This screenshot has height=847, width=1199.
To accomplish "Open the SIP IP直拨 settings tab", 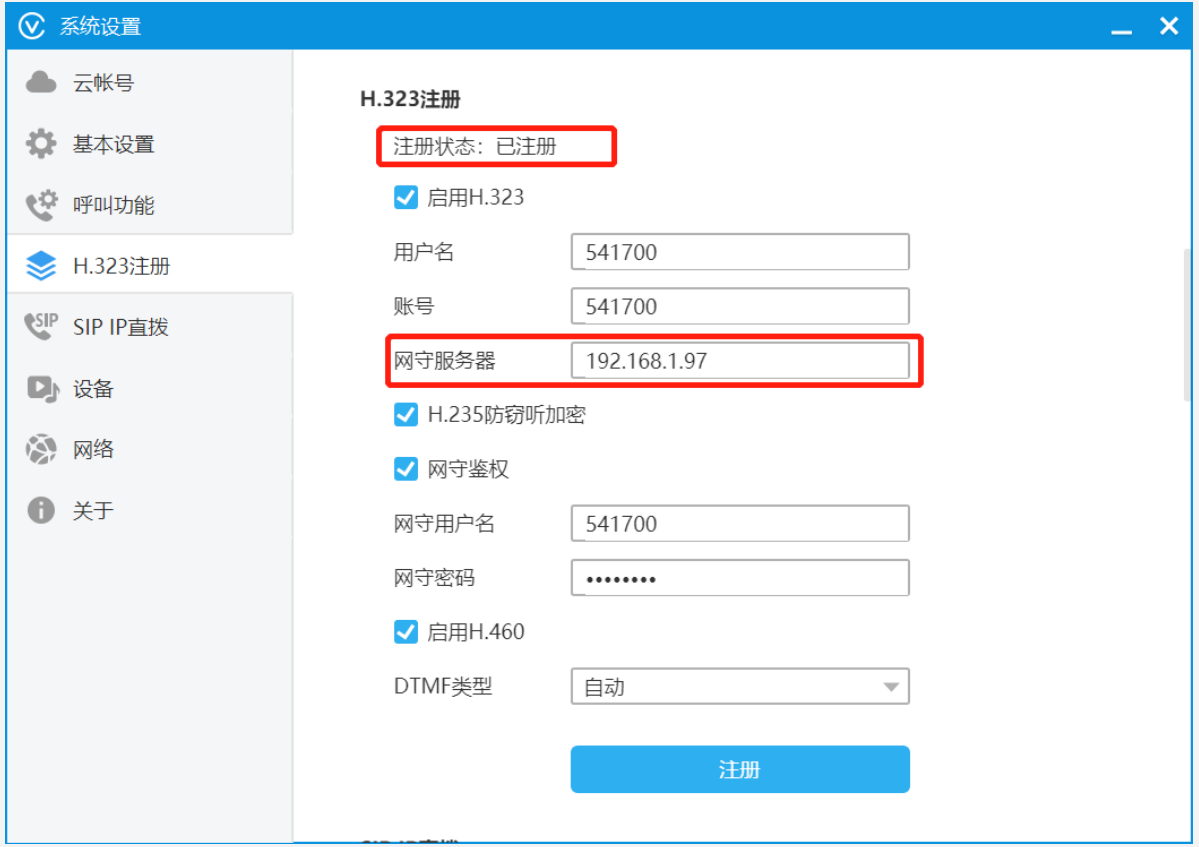I will [x=120, y=327].
